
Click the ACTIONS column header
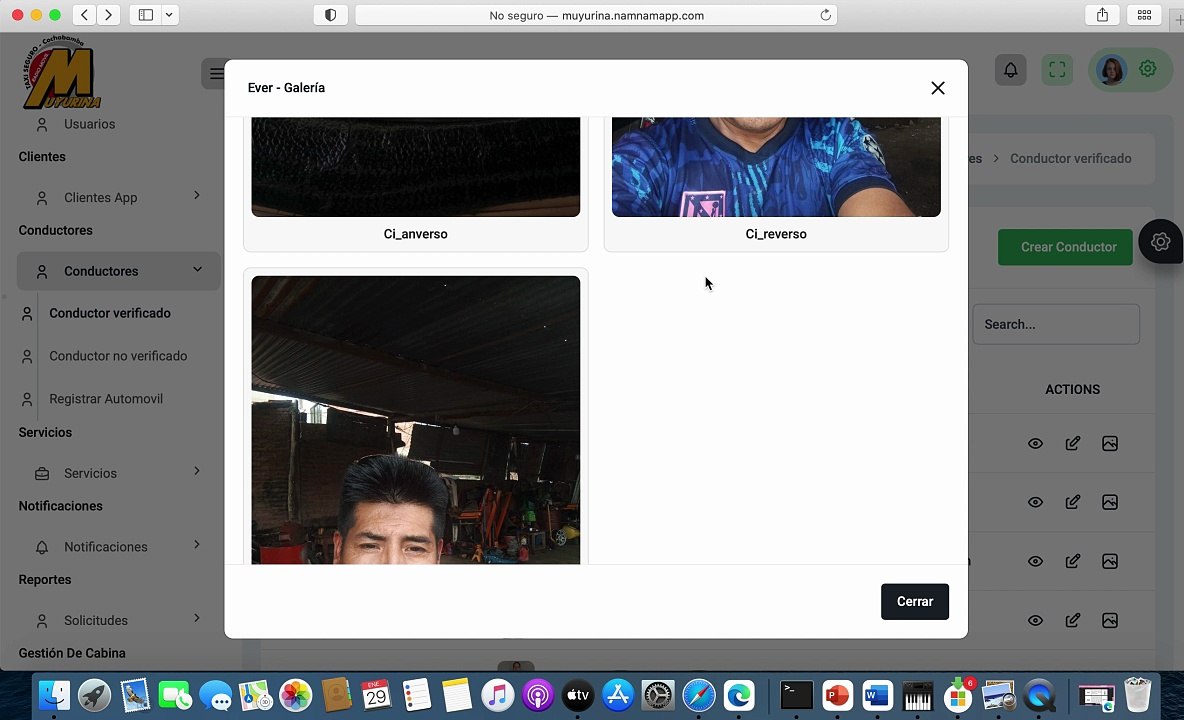pyautogui.click(x=1072, y=389)
